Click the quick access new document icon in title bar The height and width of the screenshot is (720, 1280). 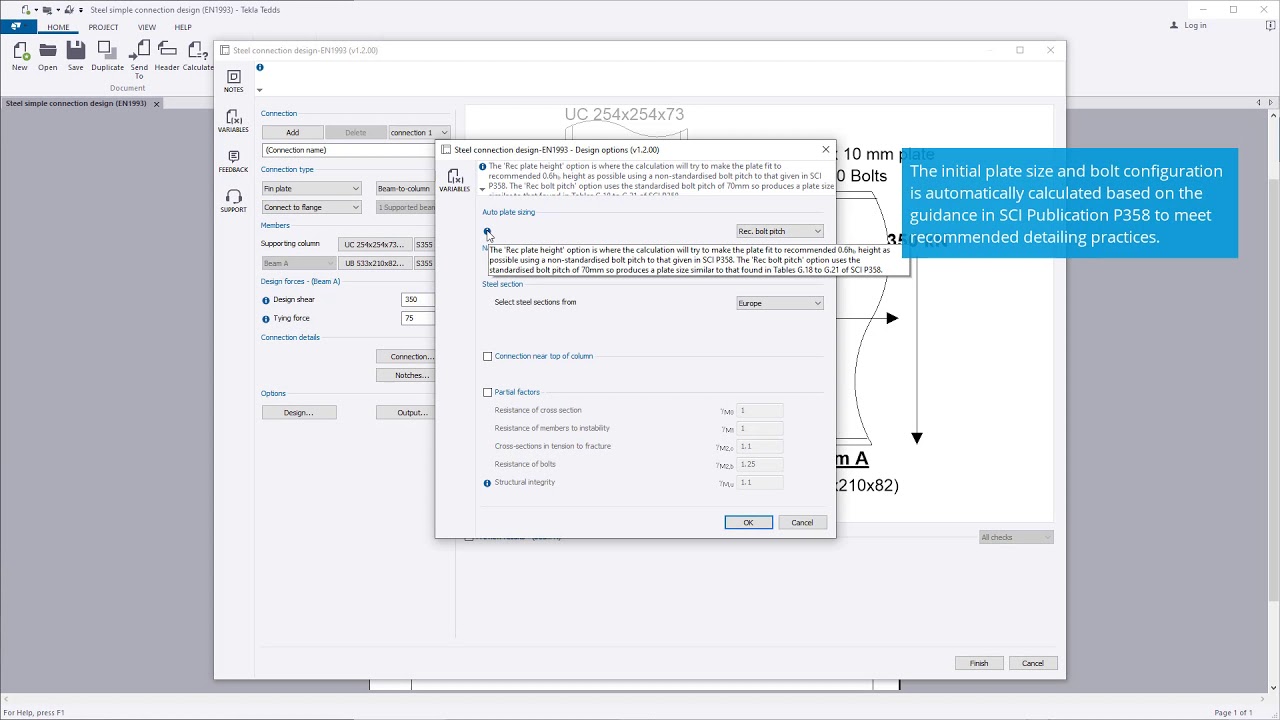pyautogui.click(x=27, y=10)
